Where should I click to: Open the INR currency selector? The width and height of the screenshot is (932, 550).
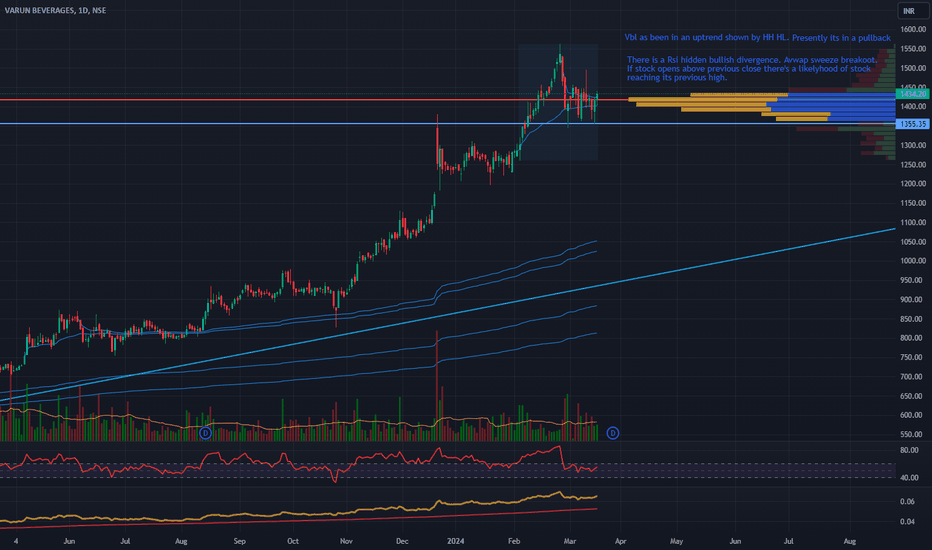pos(912,11)
